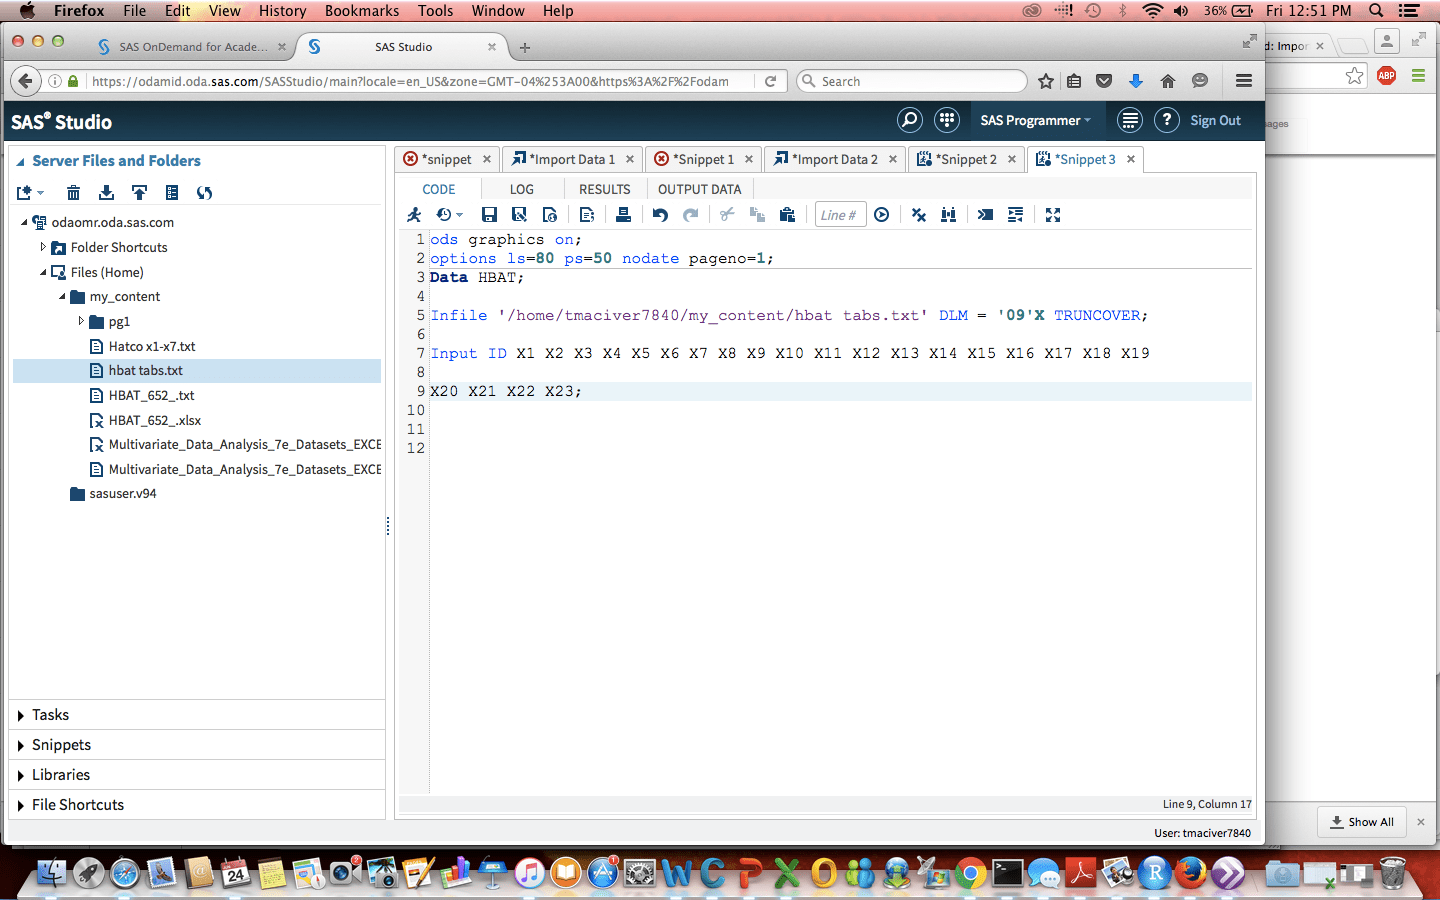Select the Import Data 1 tab

click(x=570, y=158)
